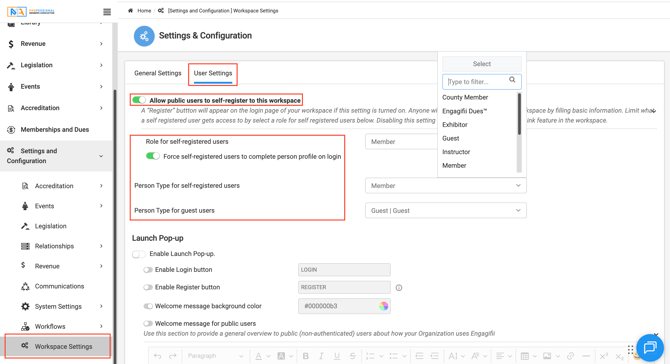Viewport: 670px width, 364px height.
Task: Click the increase indent icon in editor
Action: point(435,356)
